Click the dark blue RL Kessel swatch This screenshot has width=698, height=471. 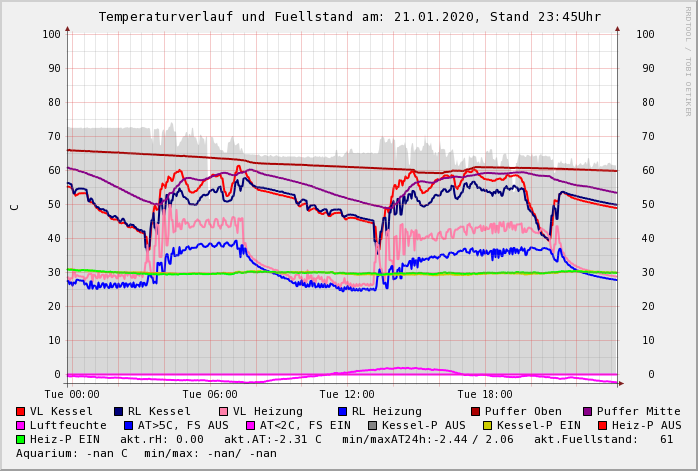[119, 411]
